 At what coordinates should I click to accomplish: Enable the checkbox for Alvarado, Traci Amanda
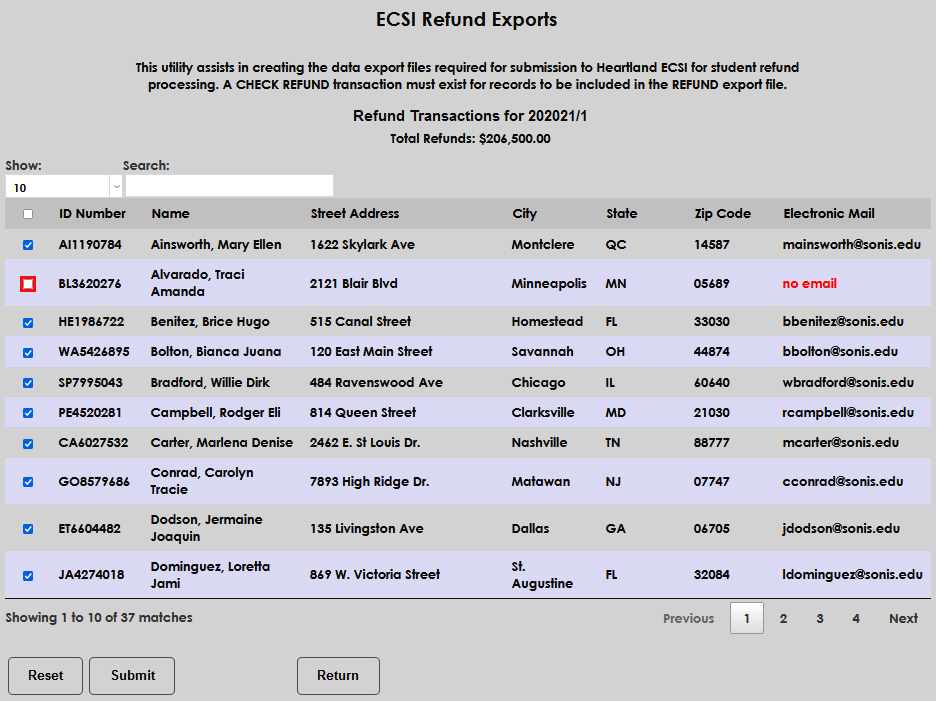28,283
